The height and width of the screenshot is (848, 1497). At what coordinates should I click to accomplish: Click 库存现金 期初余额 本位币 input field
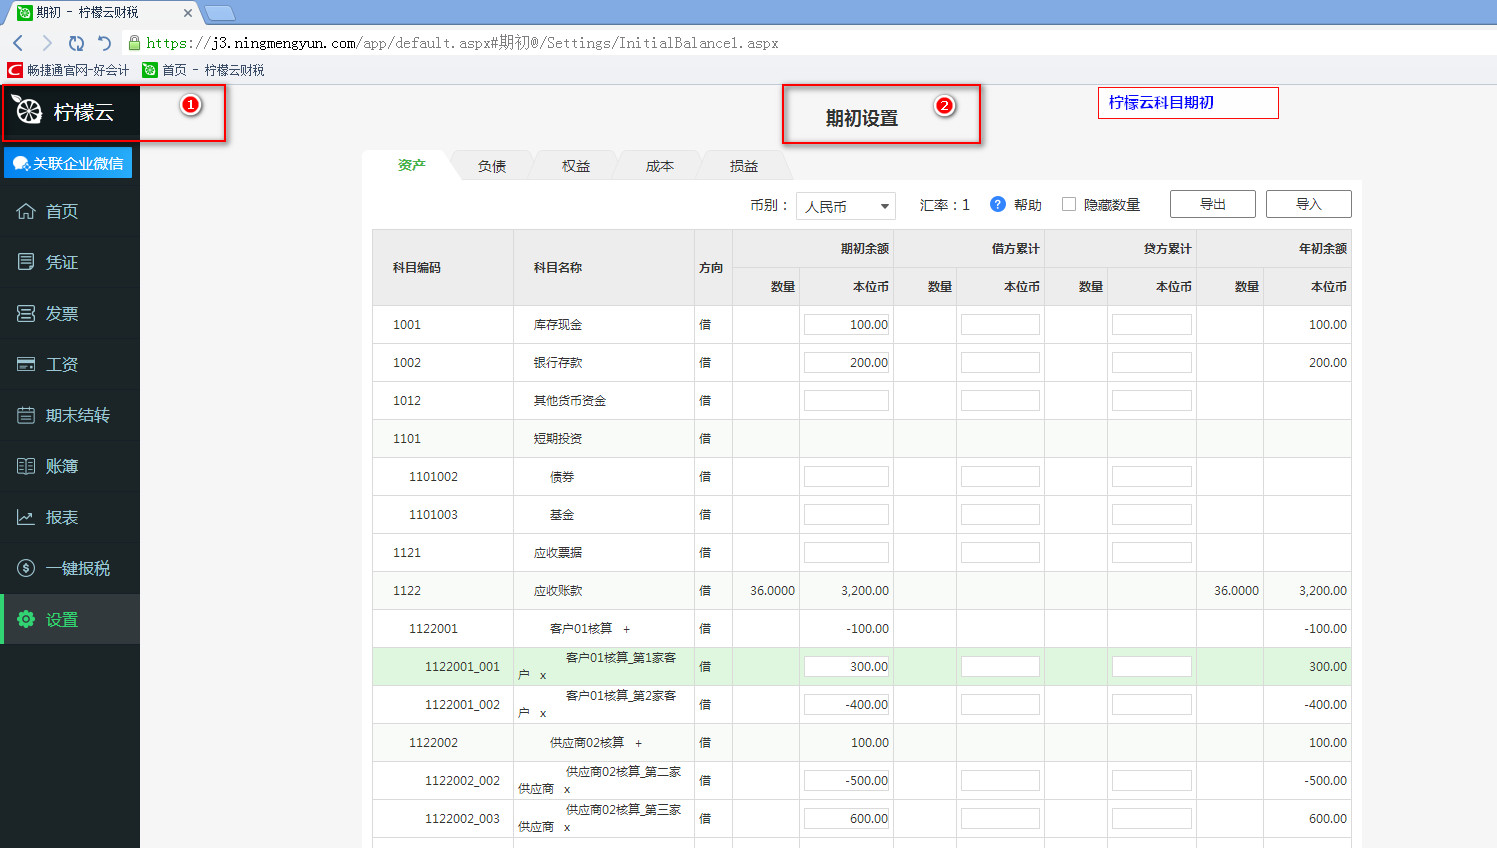pyautogui.click(x=846, y=325)
